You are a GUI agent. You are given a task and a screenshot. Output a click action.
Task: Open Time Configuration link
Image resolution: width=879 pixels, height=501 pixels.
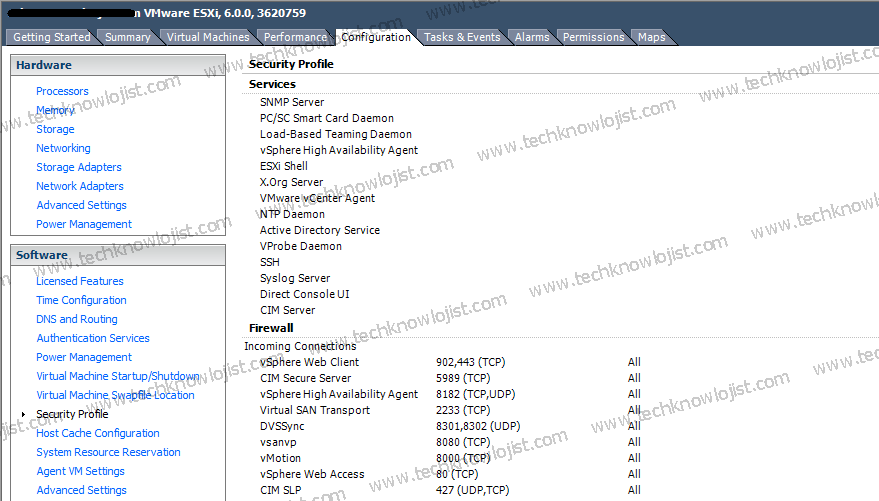coord(81,300)
